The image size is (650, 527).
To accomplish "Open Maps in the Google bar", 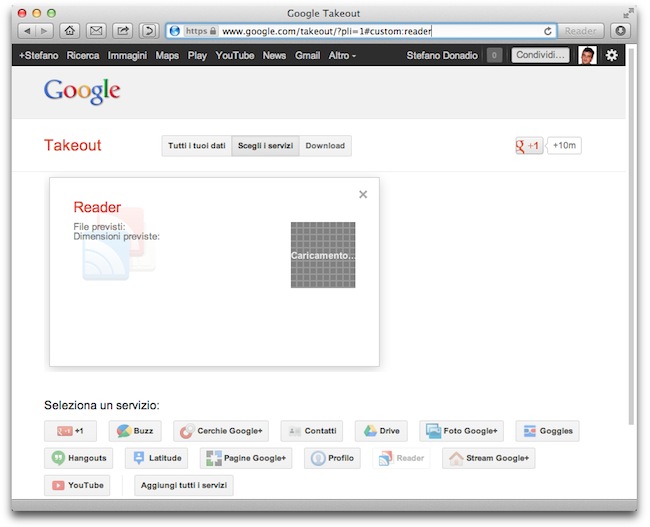I will [167, 56].
